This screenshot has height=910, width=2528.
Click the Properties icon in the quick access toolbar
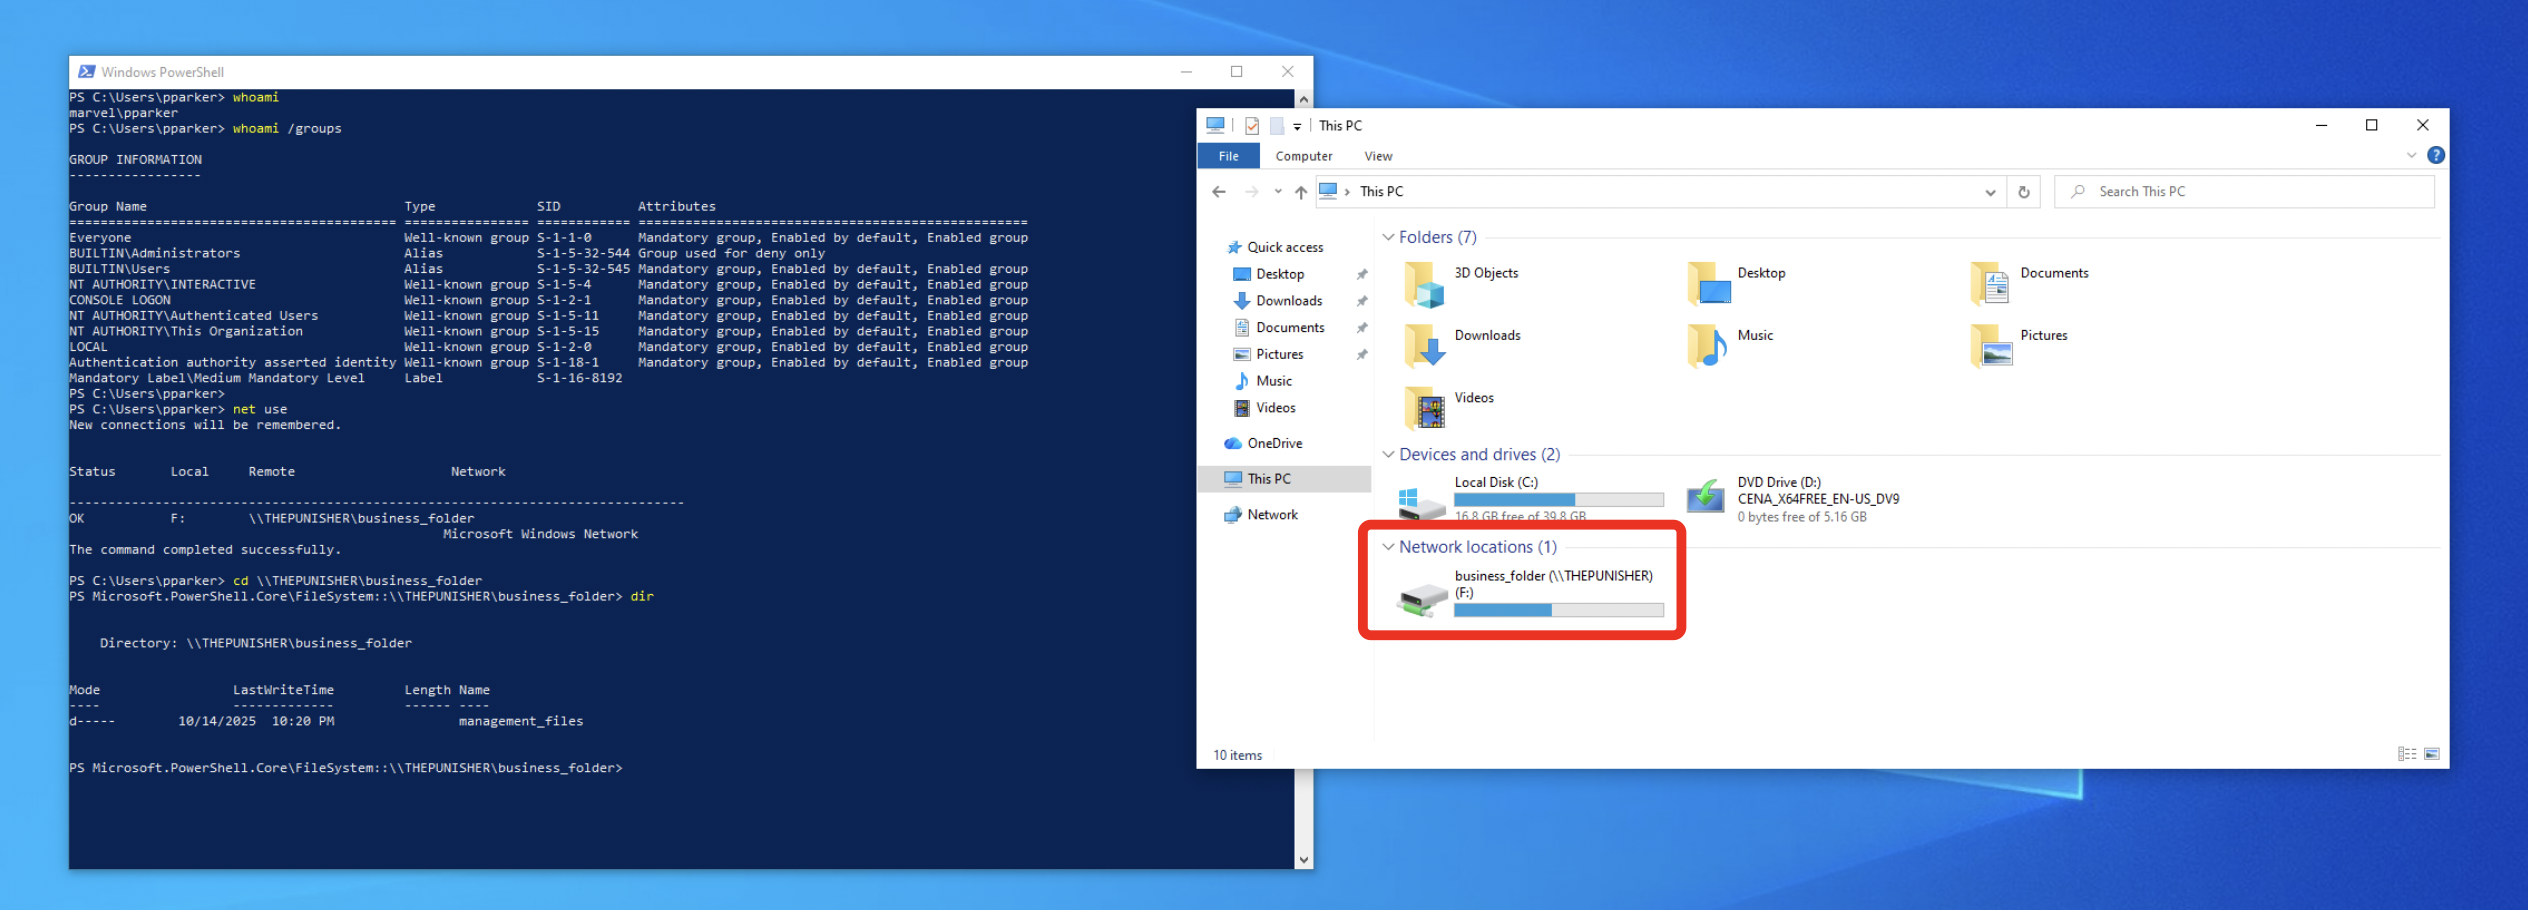coord(1252,126)
